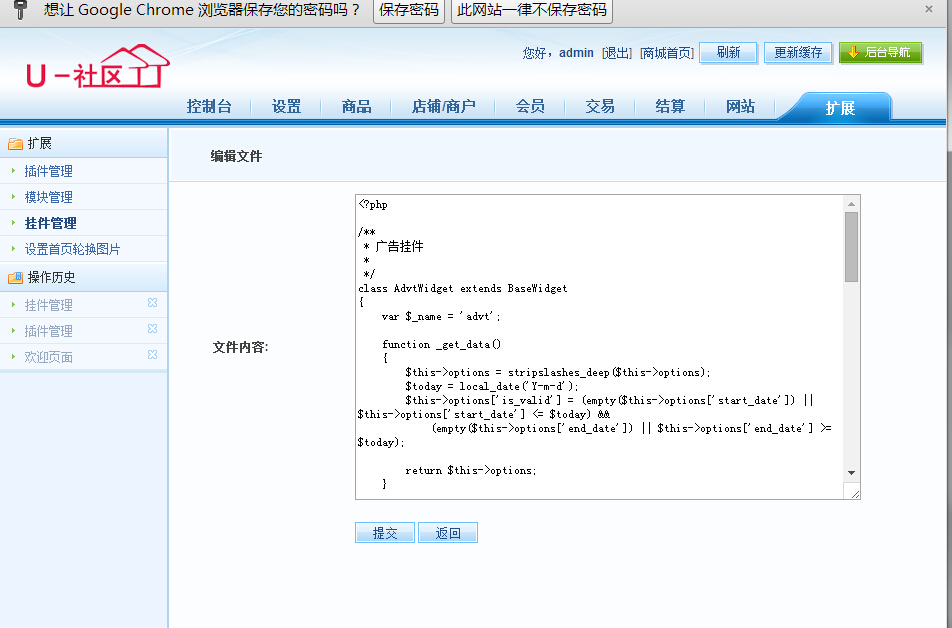Viewport: 952px width, 628px height.
Task: Open bold 挂件管理 under 扩展
Action: click(50, 224)
